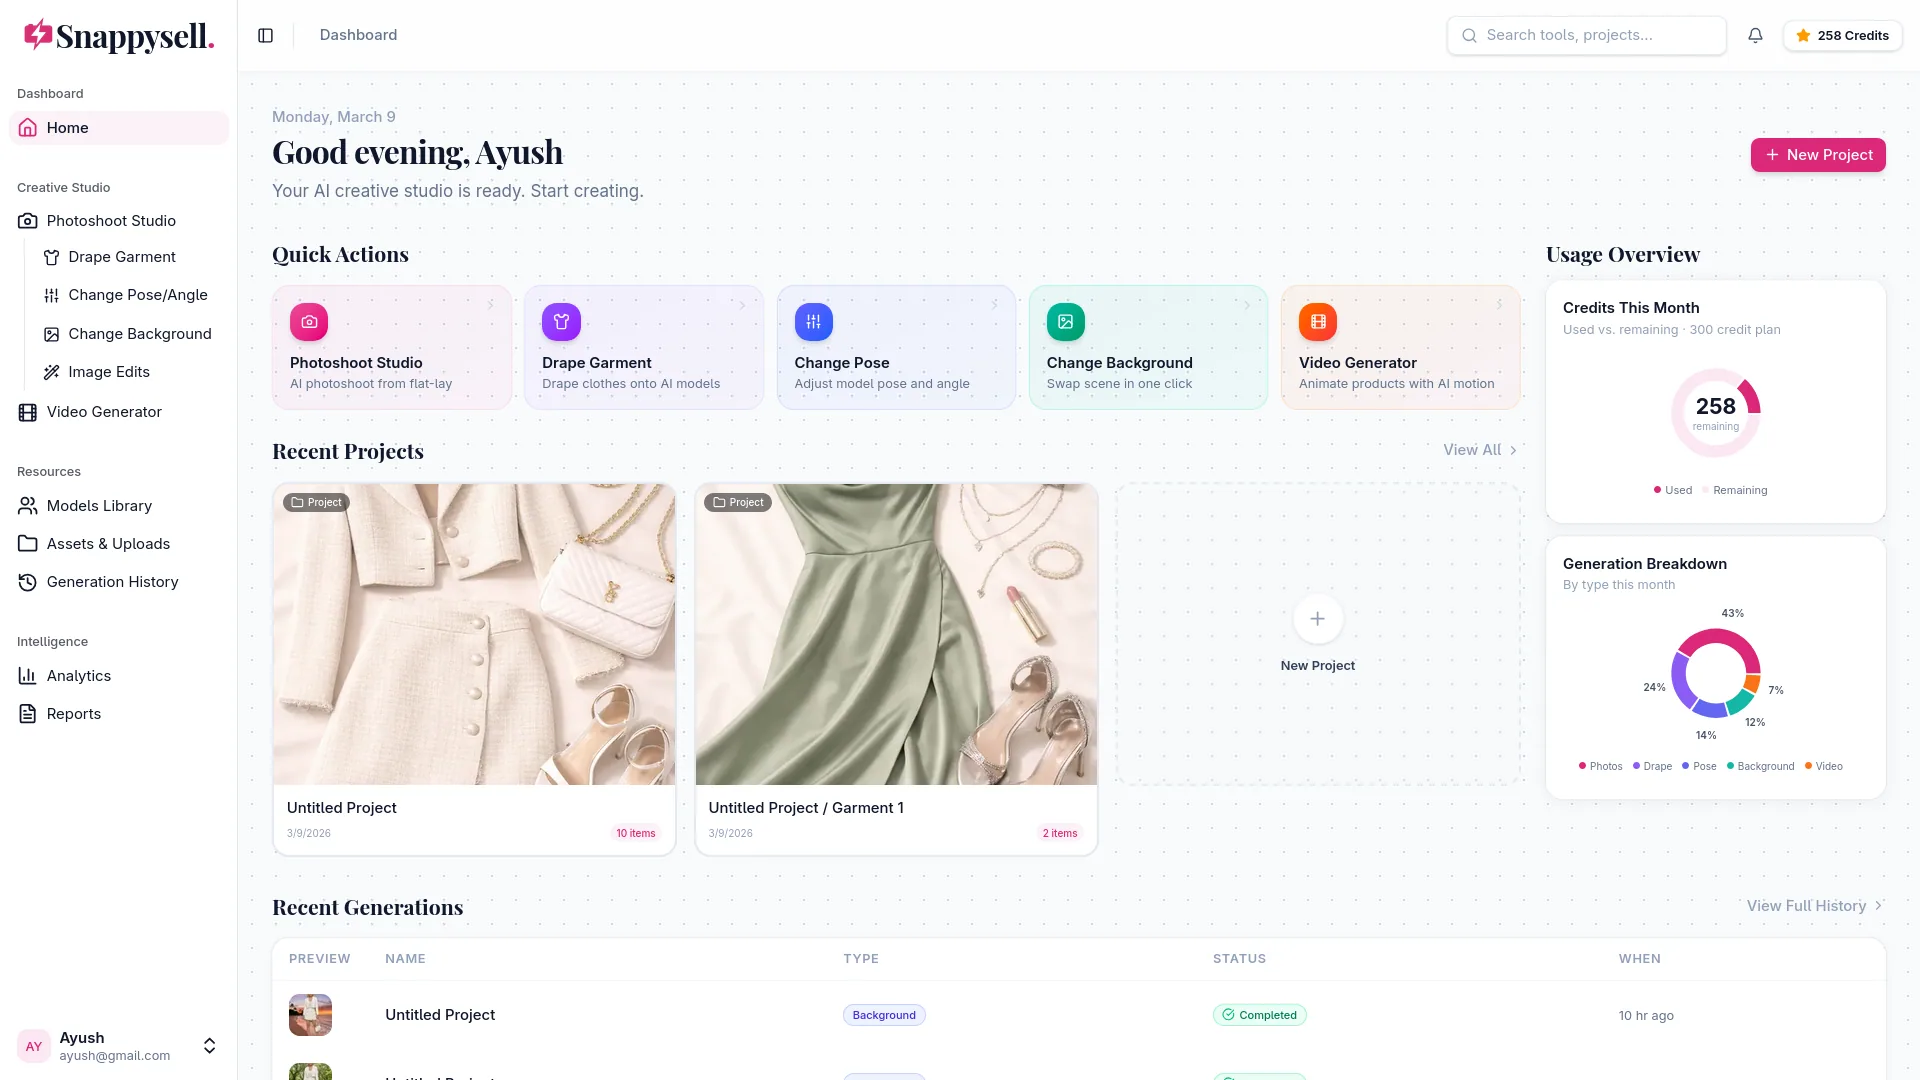Click the Background type badge in generations table
1920x1080 pixels.
(884, 1015)
